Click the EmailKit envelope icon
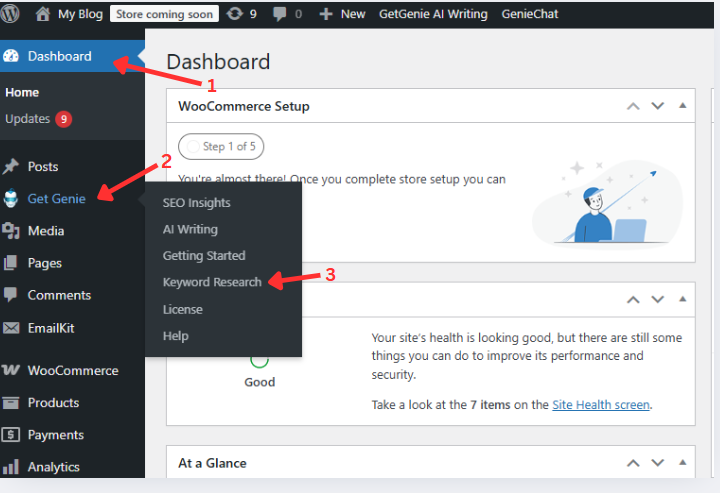Image resolution: width=720 pixels, height=493 pixels. pos(11,328)
